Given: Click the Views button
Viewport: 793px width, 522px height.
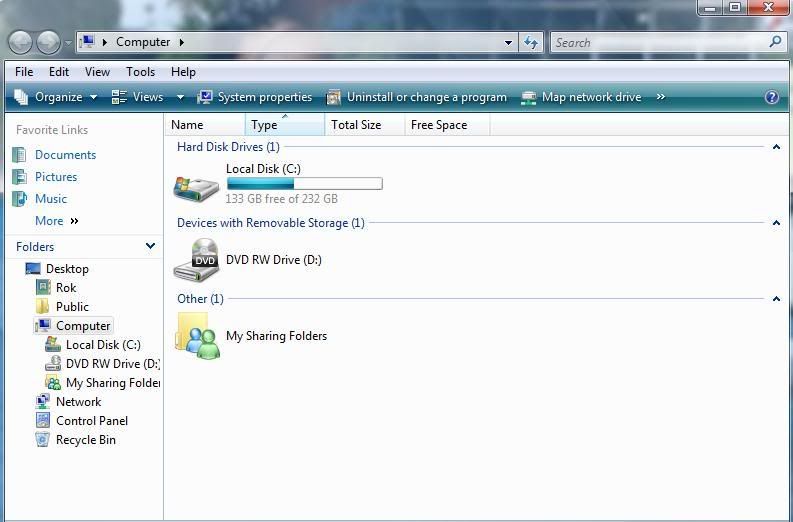Looking at the screenshot, I should 138,97.
